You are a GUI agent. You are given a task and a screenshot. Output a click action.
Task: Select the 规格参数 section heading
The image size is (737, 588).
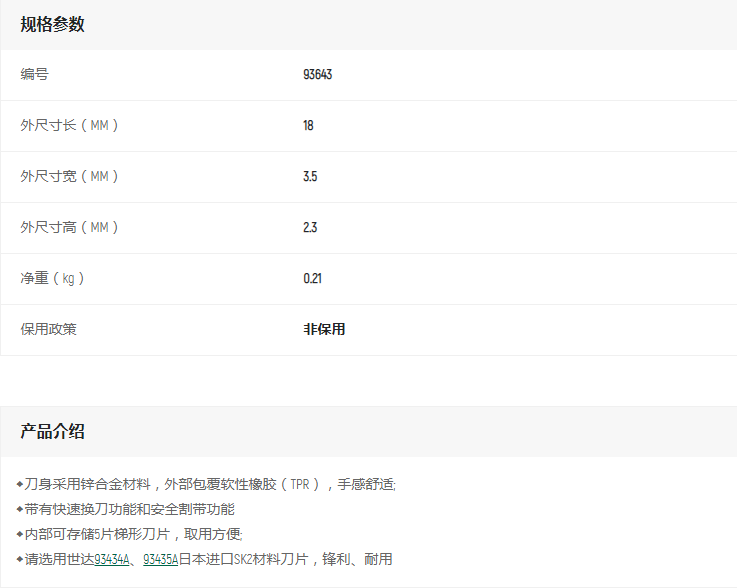click(x=53, y=24)
